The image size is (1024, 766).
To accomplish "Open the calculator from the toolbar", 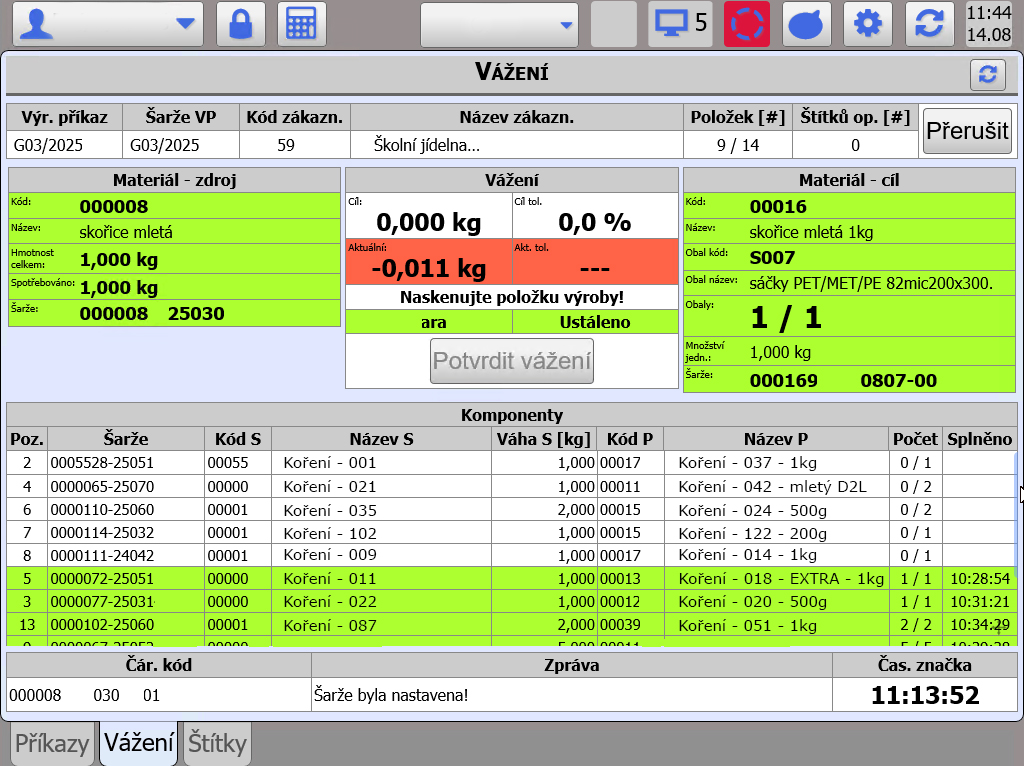I will pyautogui.click(x=300, y=24).
